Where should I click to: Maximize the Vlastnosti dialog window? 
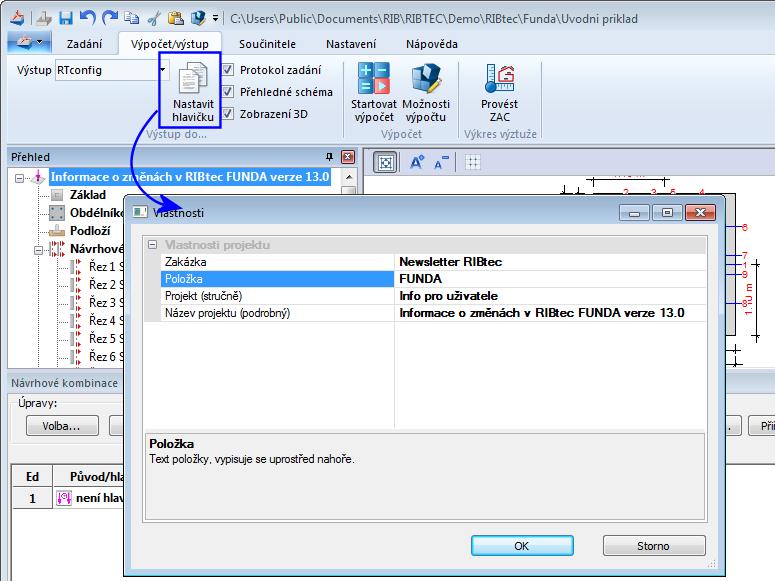(x=667, y=213)
